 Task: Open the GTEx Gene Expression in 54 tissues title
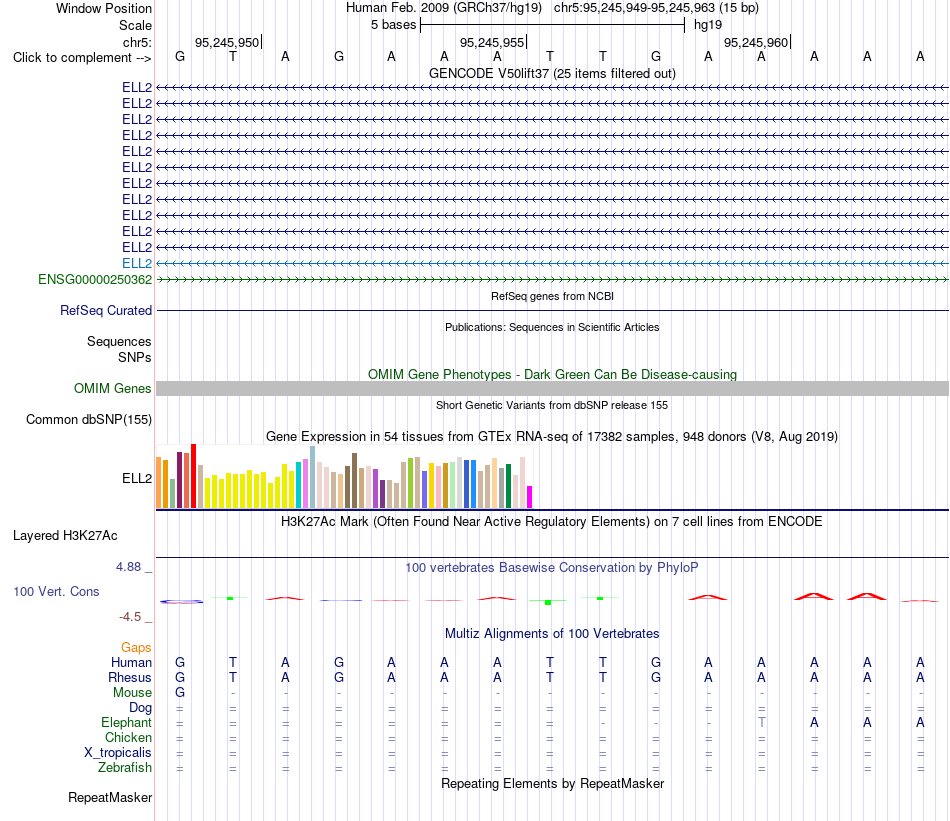[x=552, y=437]
